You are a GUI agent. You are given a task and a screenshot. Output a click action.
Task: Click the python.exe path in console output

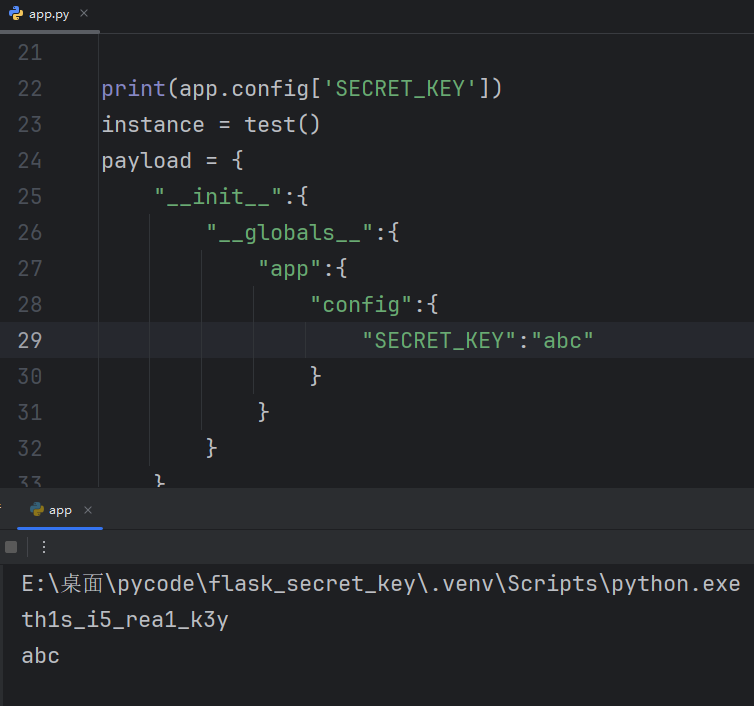(380, 584)
